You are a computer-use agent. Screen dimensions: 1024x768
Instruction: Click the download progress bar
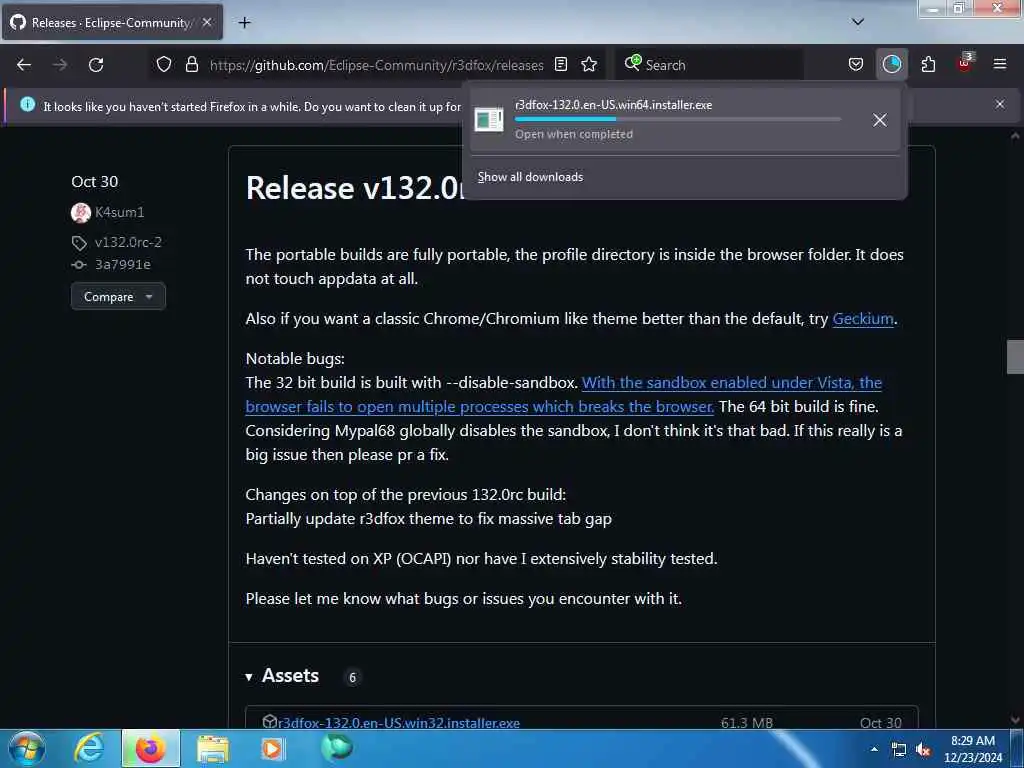[x=677, y=120]
